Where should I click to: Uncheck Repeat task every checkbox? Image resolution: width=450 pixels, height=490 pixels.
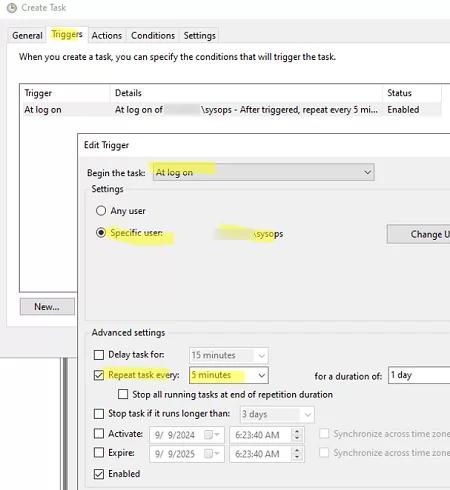point(99,375)
